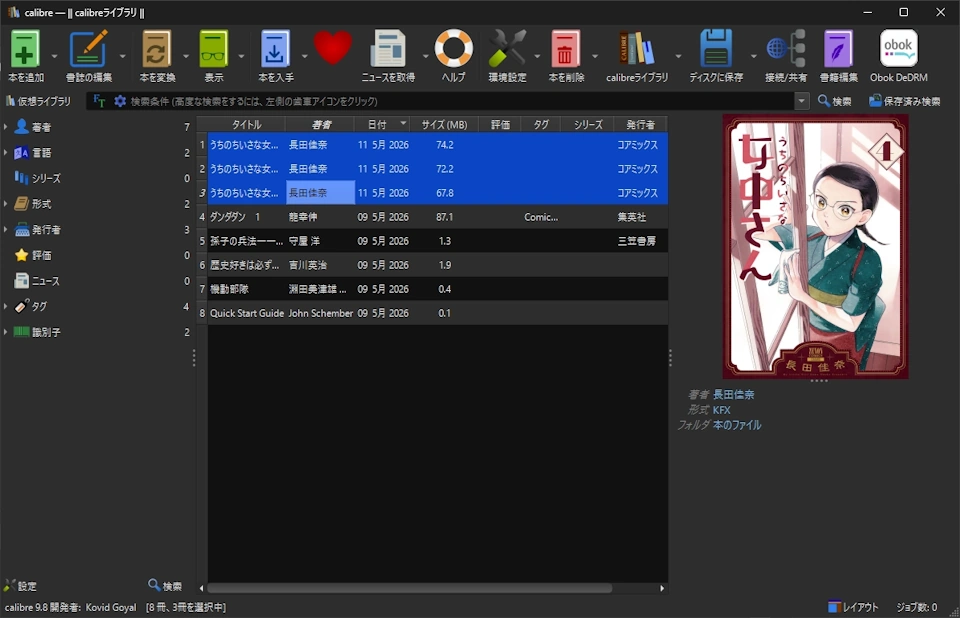960x618 pixels.
Task: Click the full-text search FT icon
Action: (x=99, y=101)
